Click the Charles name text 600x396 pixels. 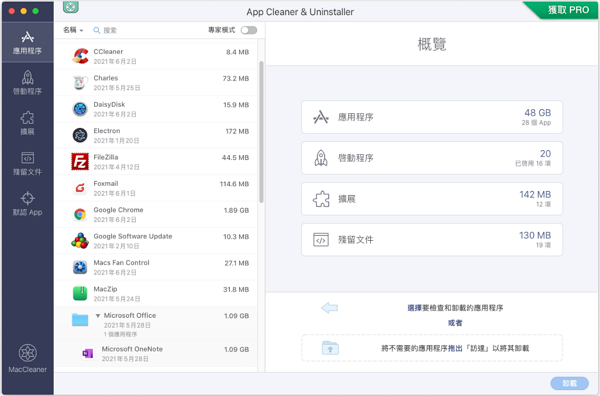[106, 78]
